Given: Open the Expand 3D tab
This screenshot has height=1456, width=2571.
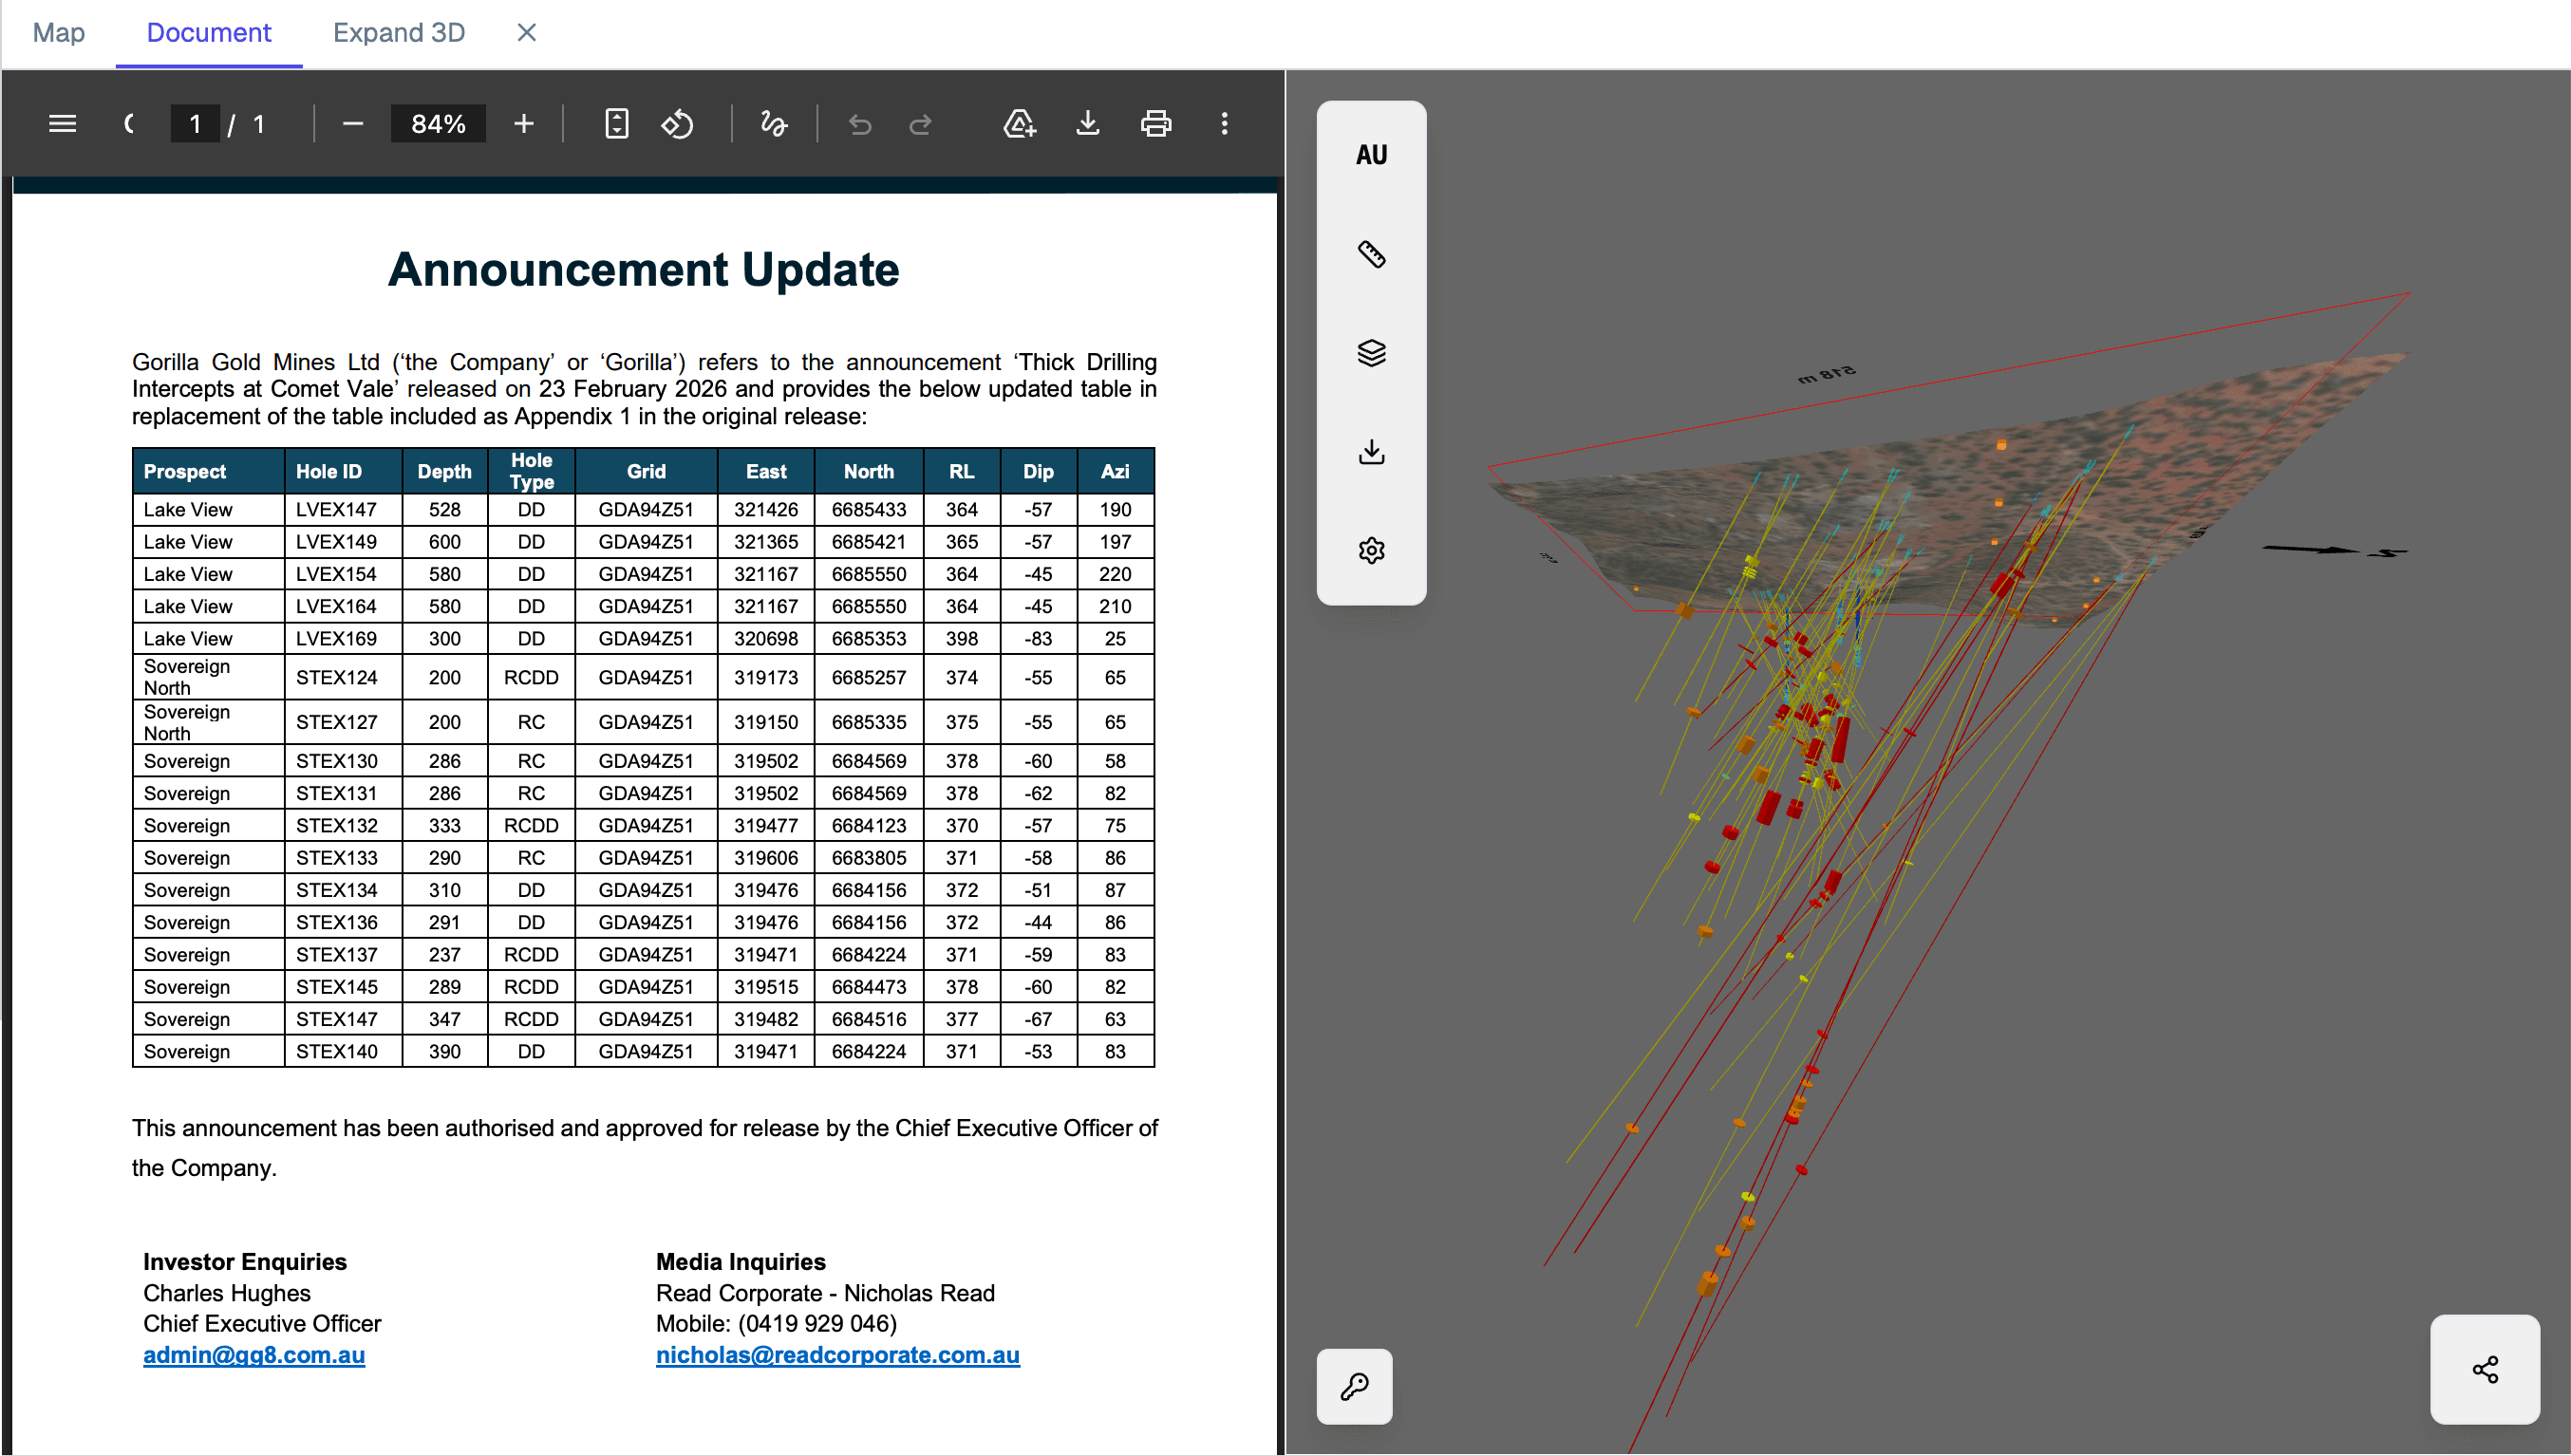Looking at the screenshot, I should pyautogui.click(x=398, y=32).
